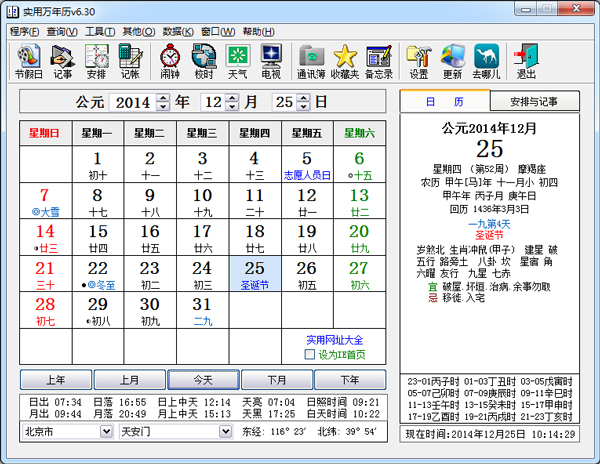Screen dimensions: 600x464
Task: Open the 记帐 accounting tool
Action: 130,61
